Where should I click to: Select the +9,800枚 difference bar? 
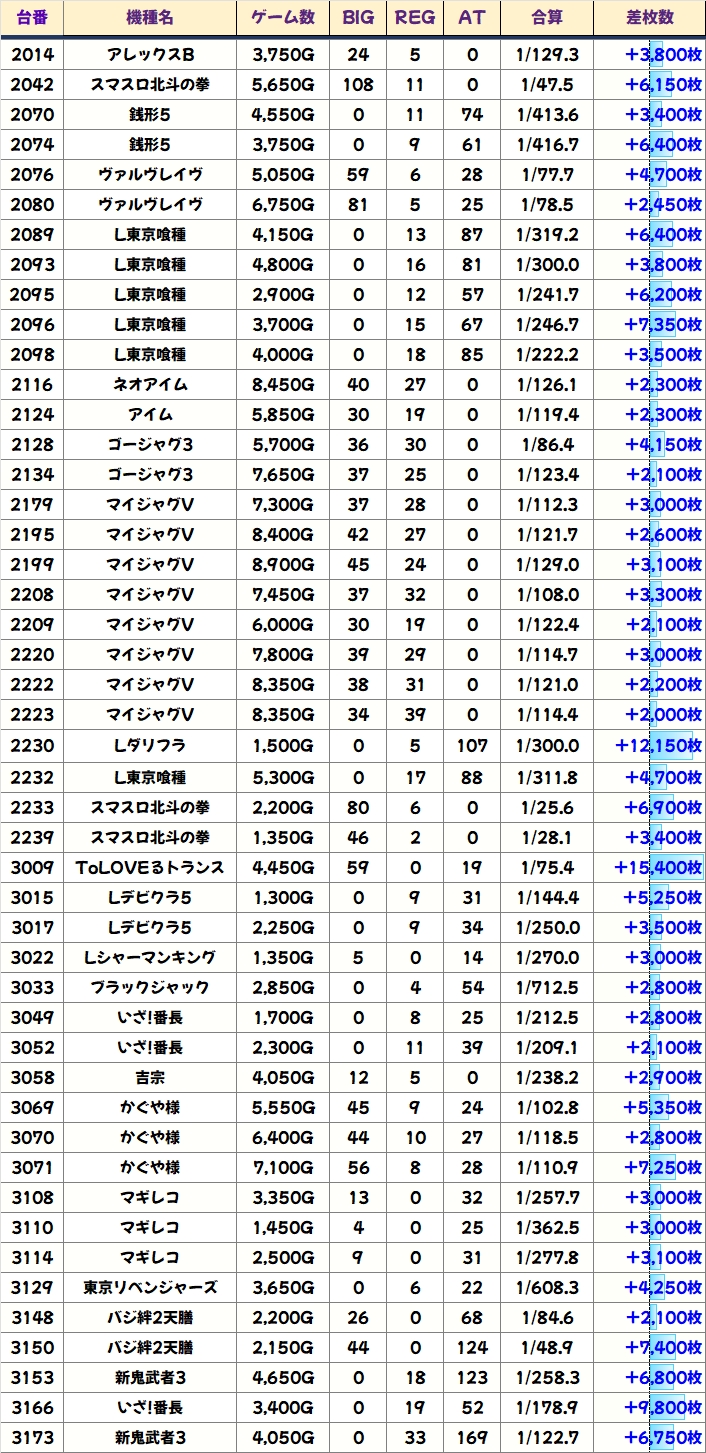pos(663,1408)
